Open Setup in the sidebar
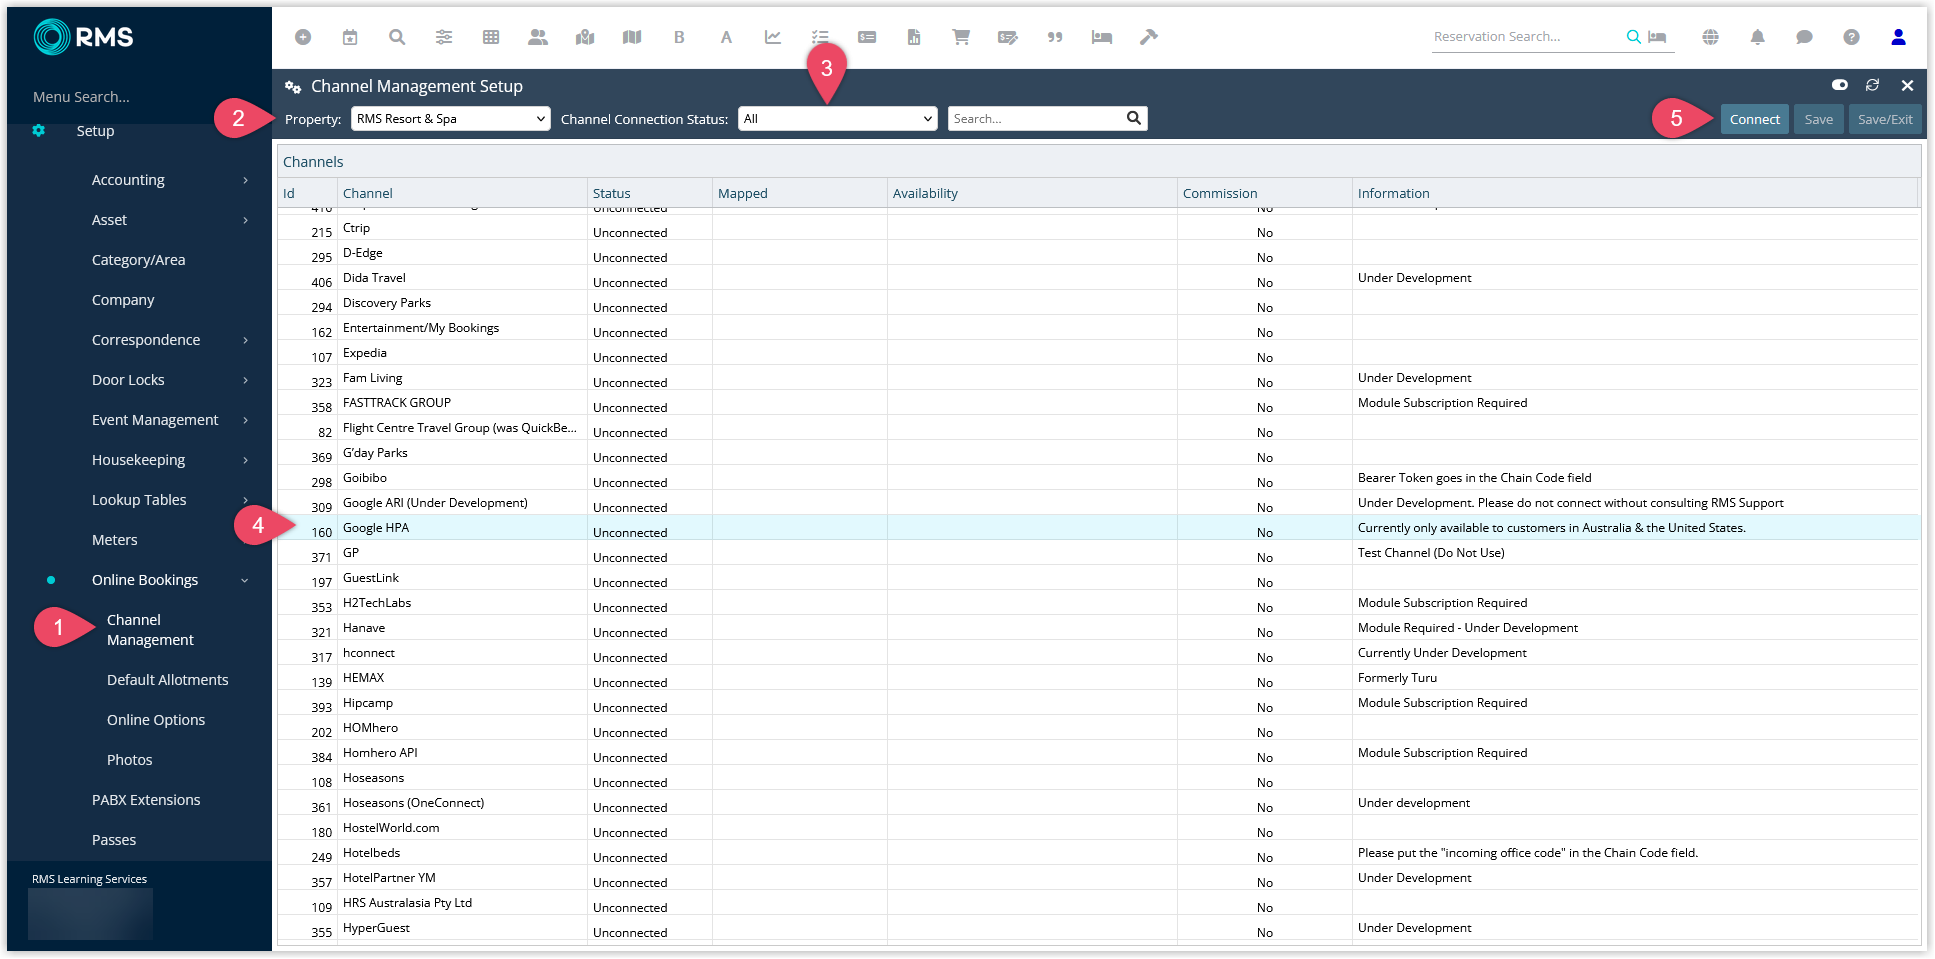The width and height of the screenshot is (1935, 959). pyautogui.click(x=95, y=131)
